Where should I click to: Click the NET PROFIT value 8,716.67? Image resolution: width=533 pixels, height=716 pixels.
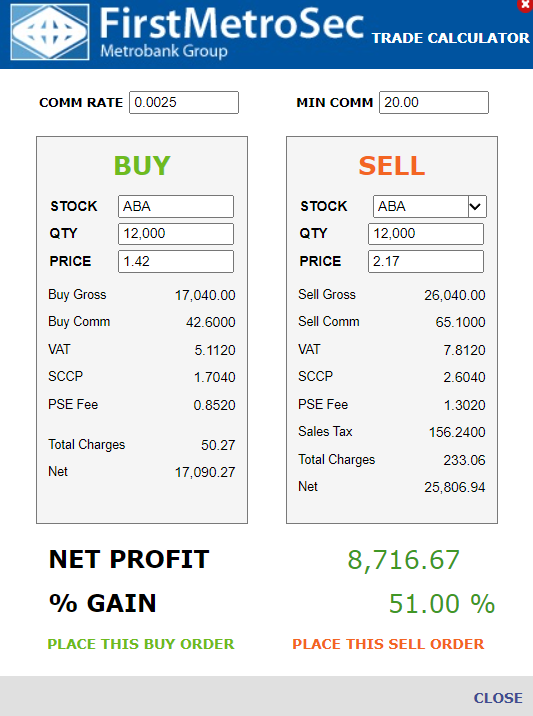(403, 560)
